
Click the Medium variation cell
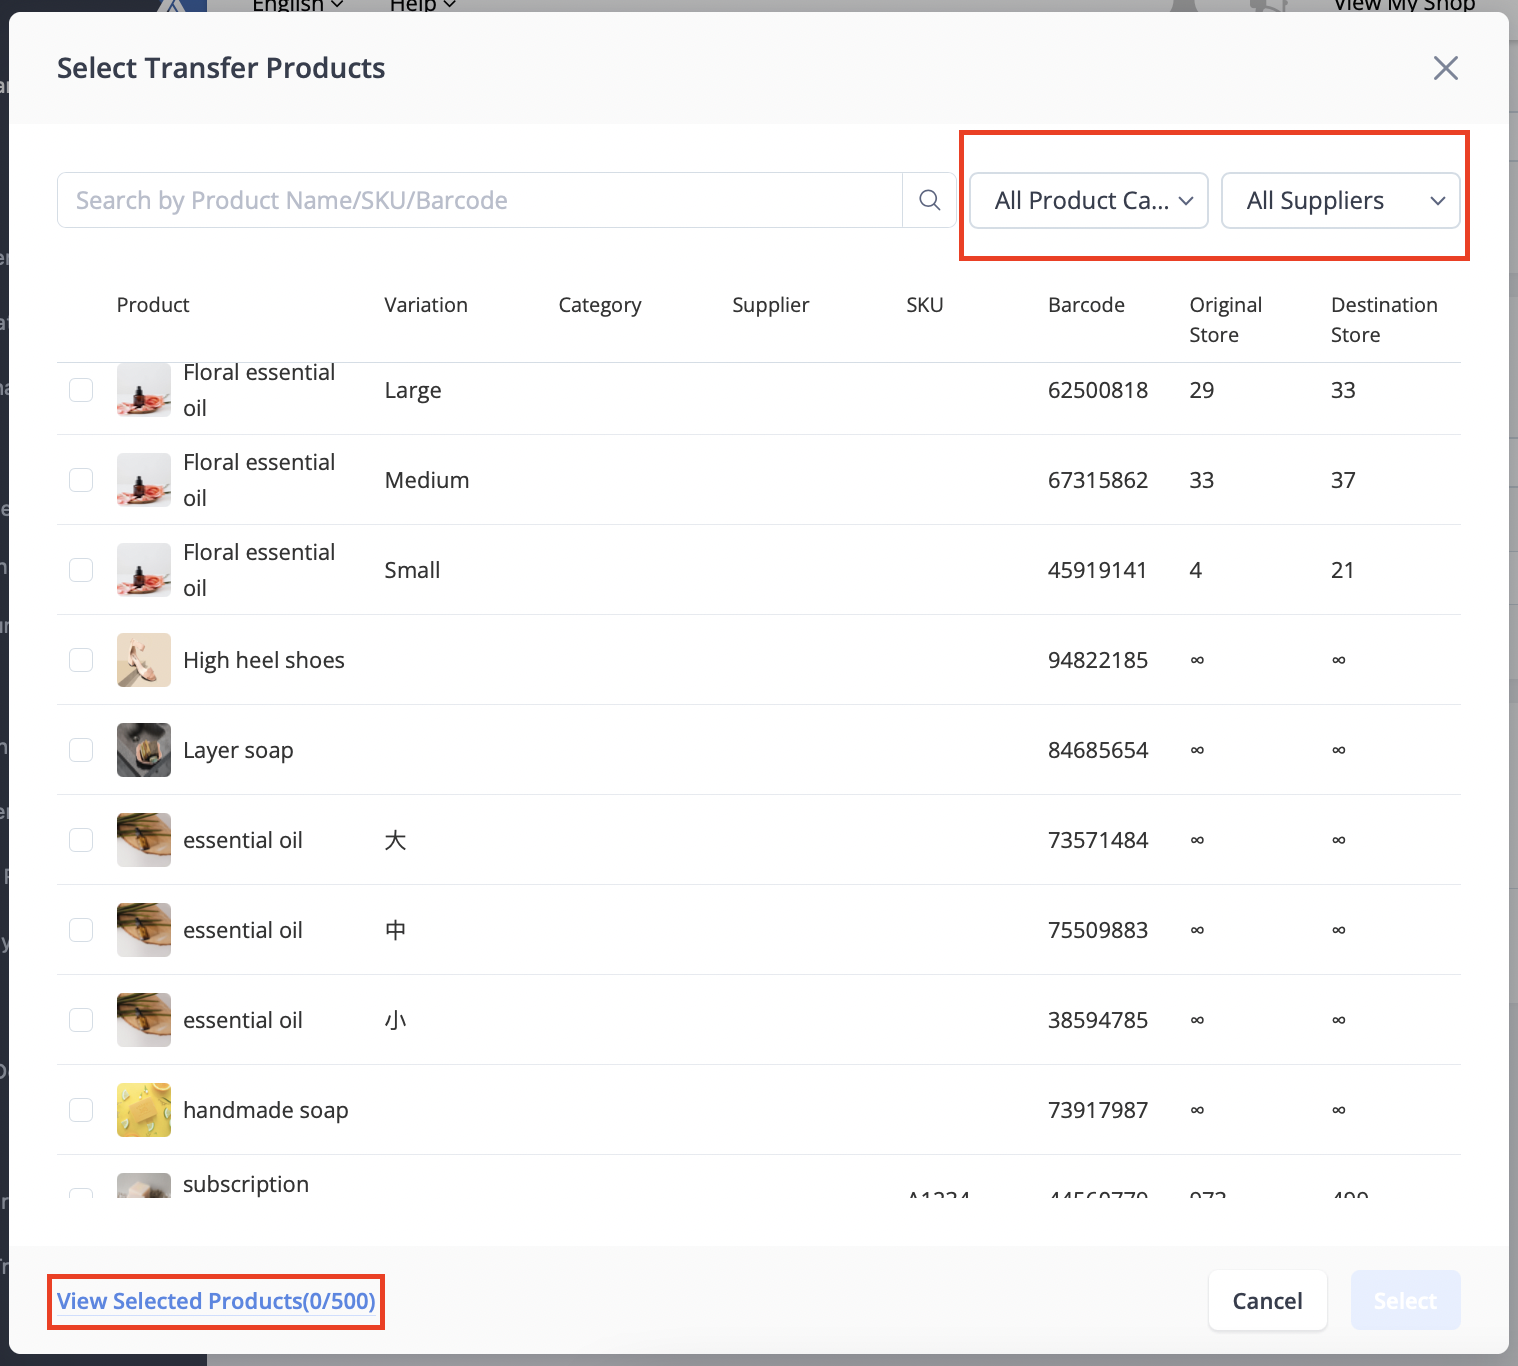pos(427,480)
